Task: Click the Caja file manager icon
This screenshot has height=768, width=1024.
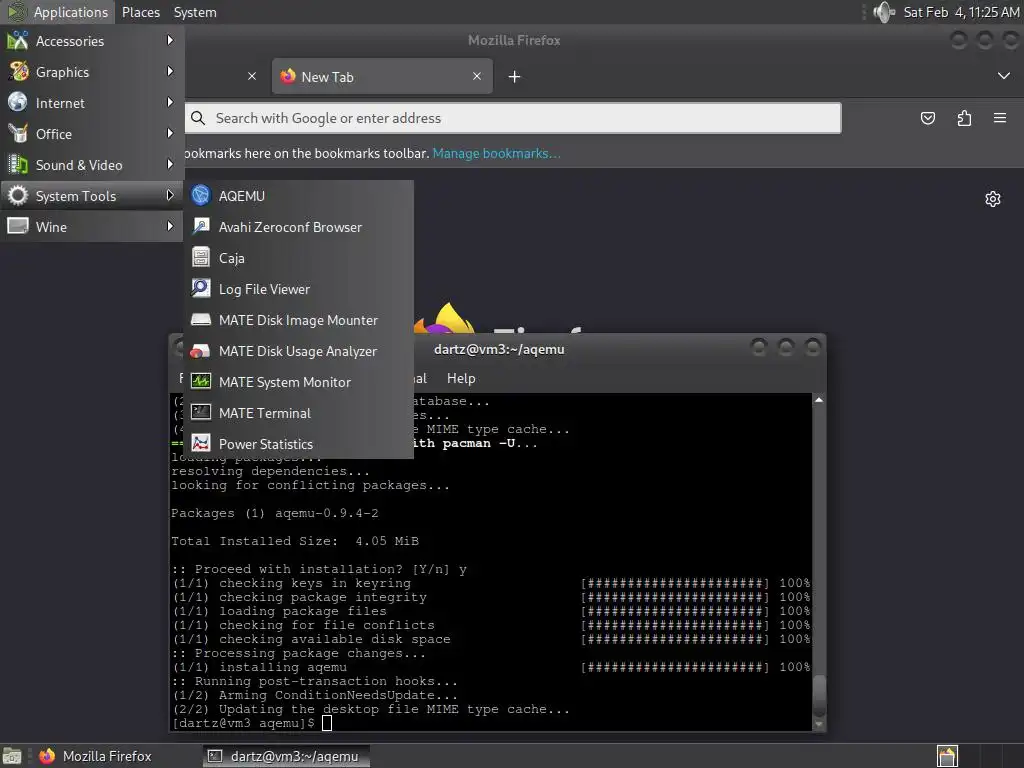Action: click(201, 257)
